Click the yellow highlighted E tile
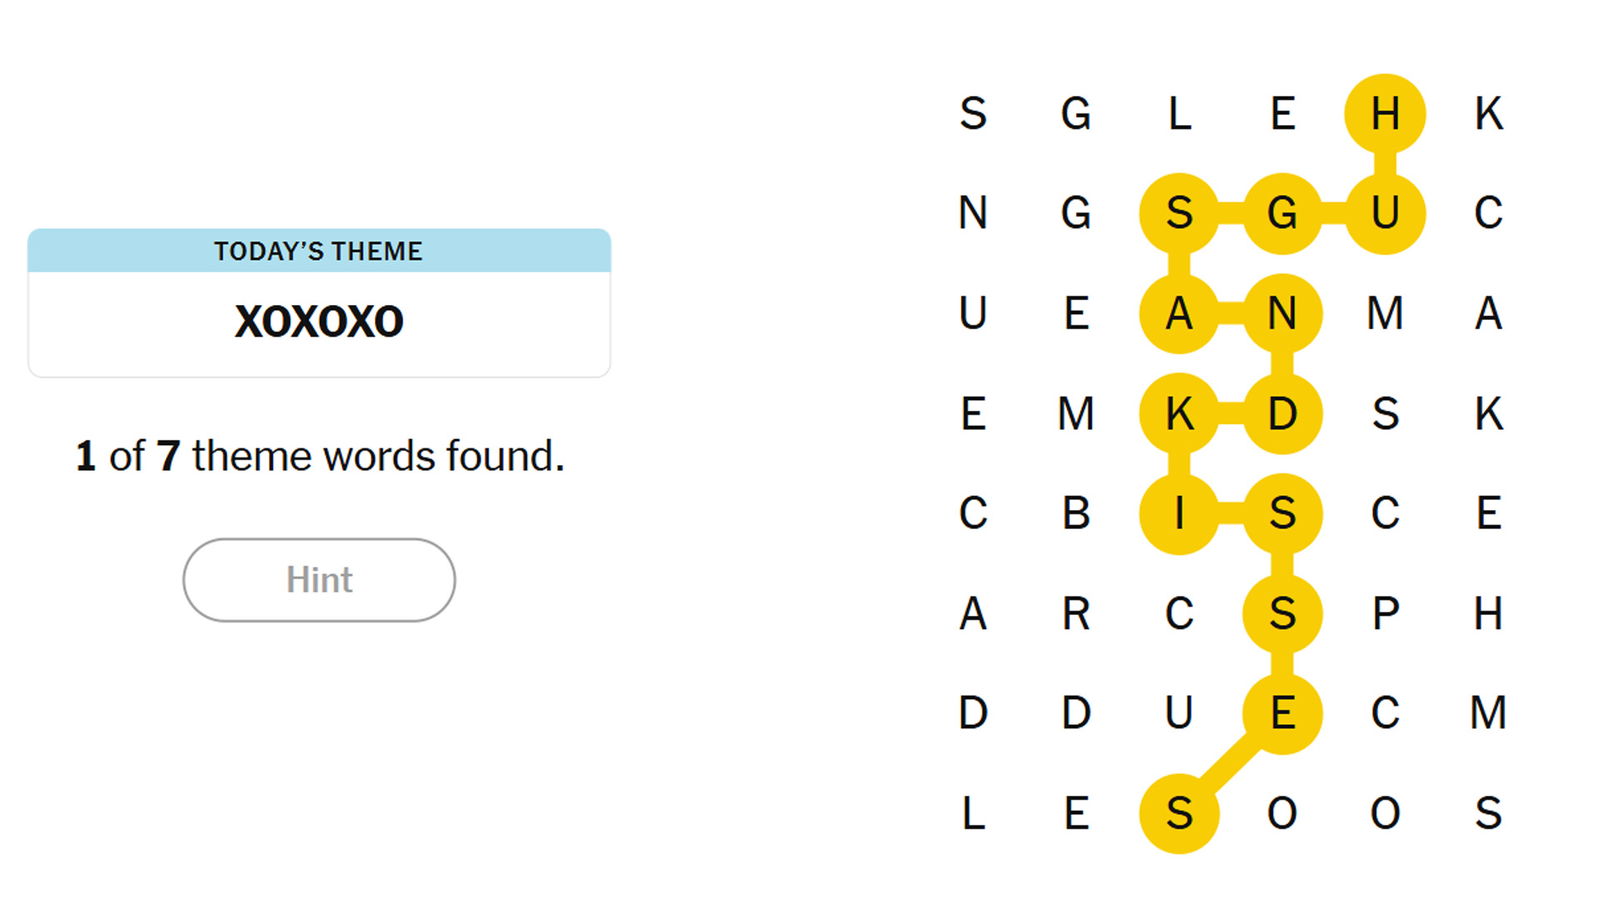1600x900 pixels. click(1282, 713)
